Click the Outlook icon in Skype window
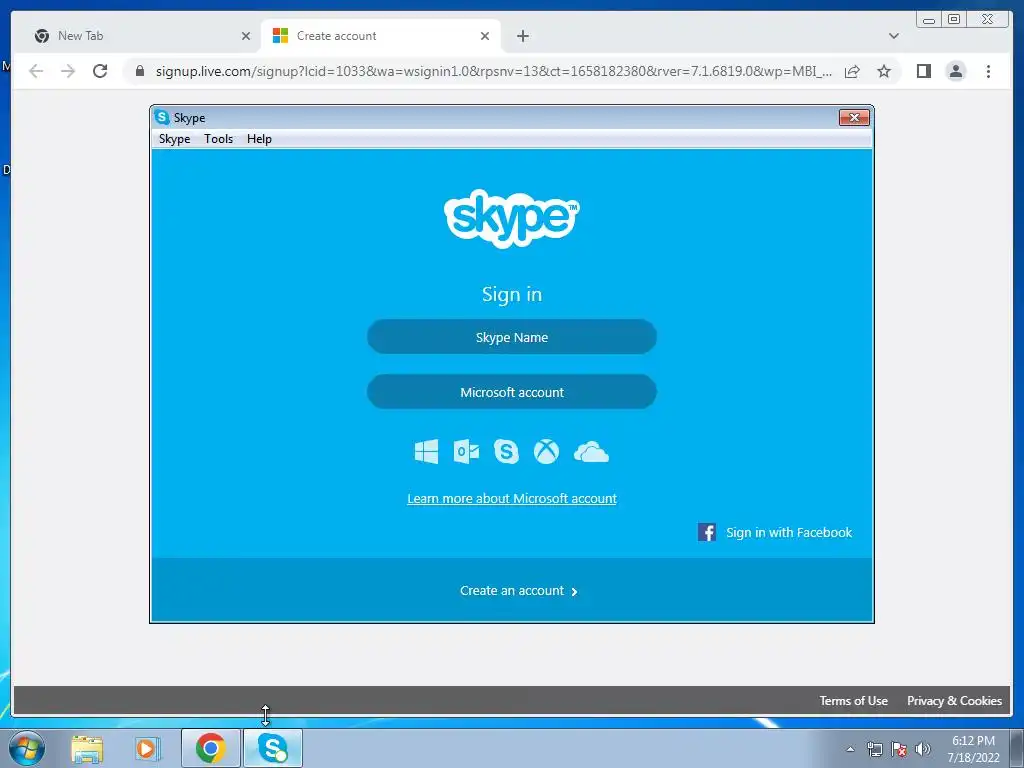The width and height of the screenshot is (1024, 768). coord(466,451)
